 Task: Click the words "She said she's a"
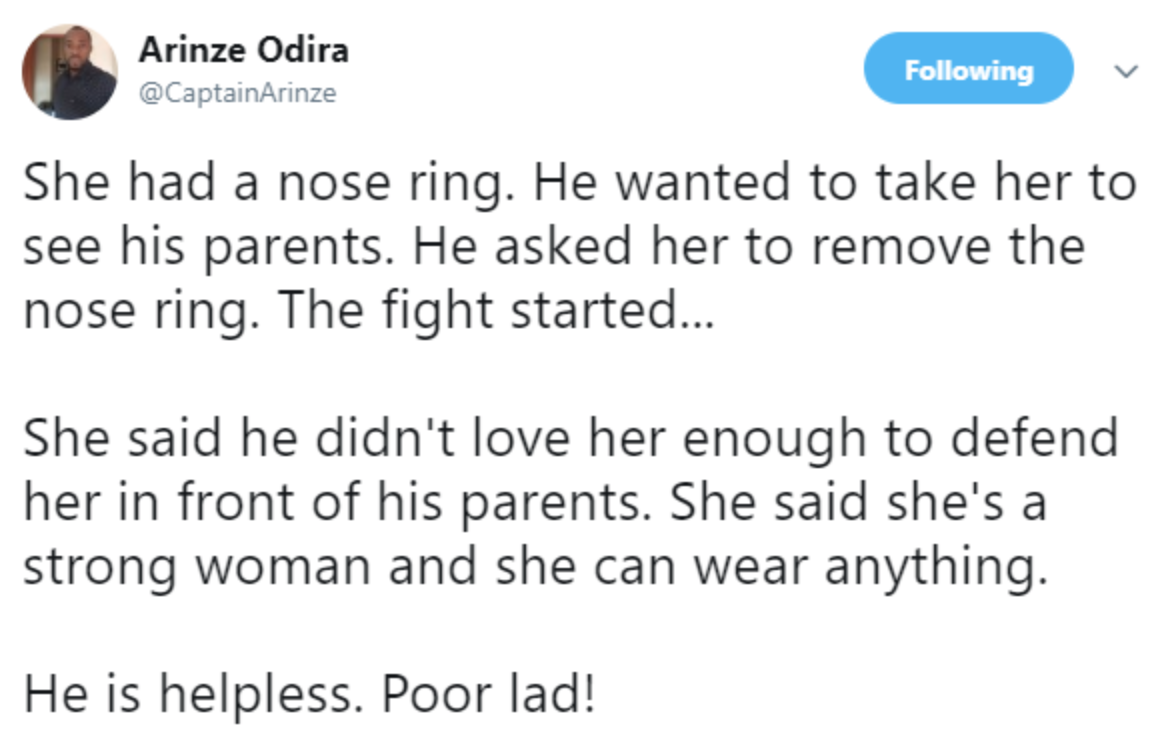coord(857,503)
